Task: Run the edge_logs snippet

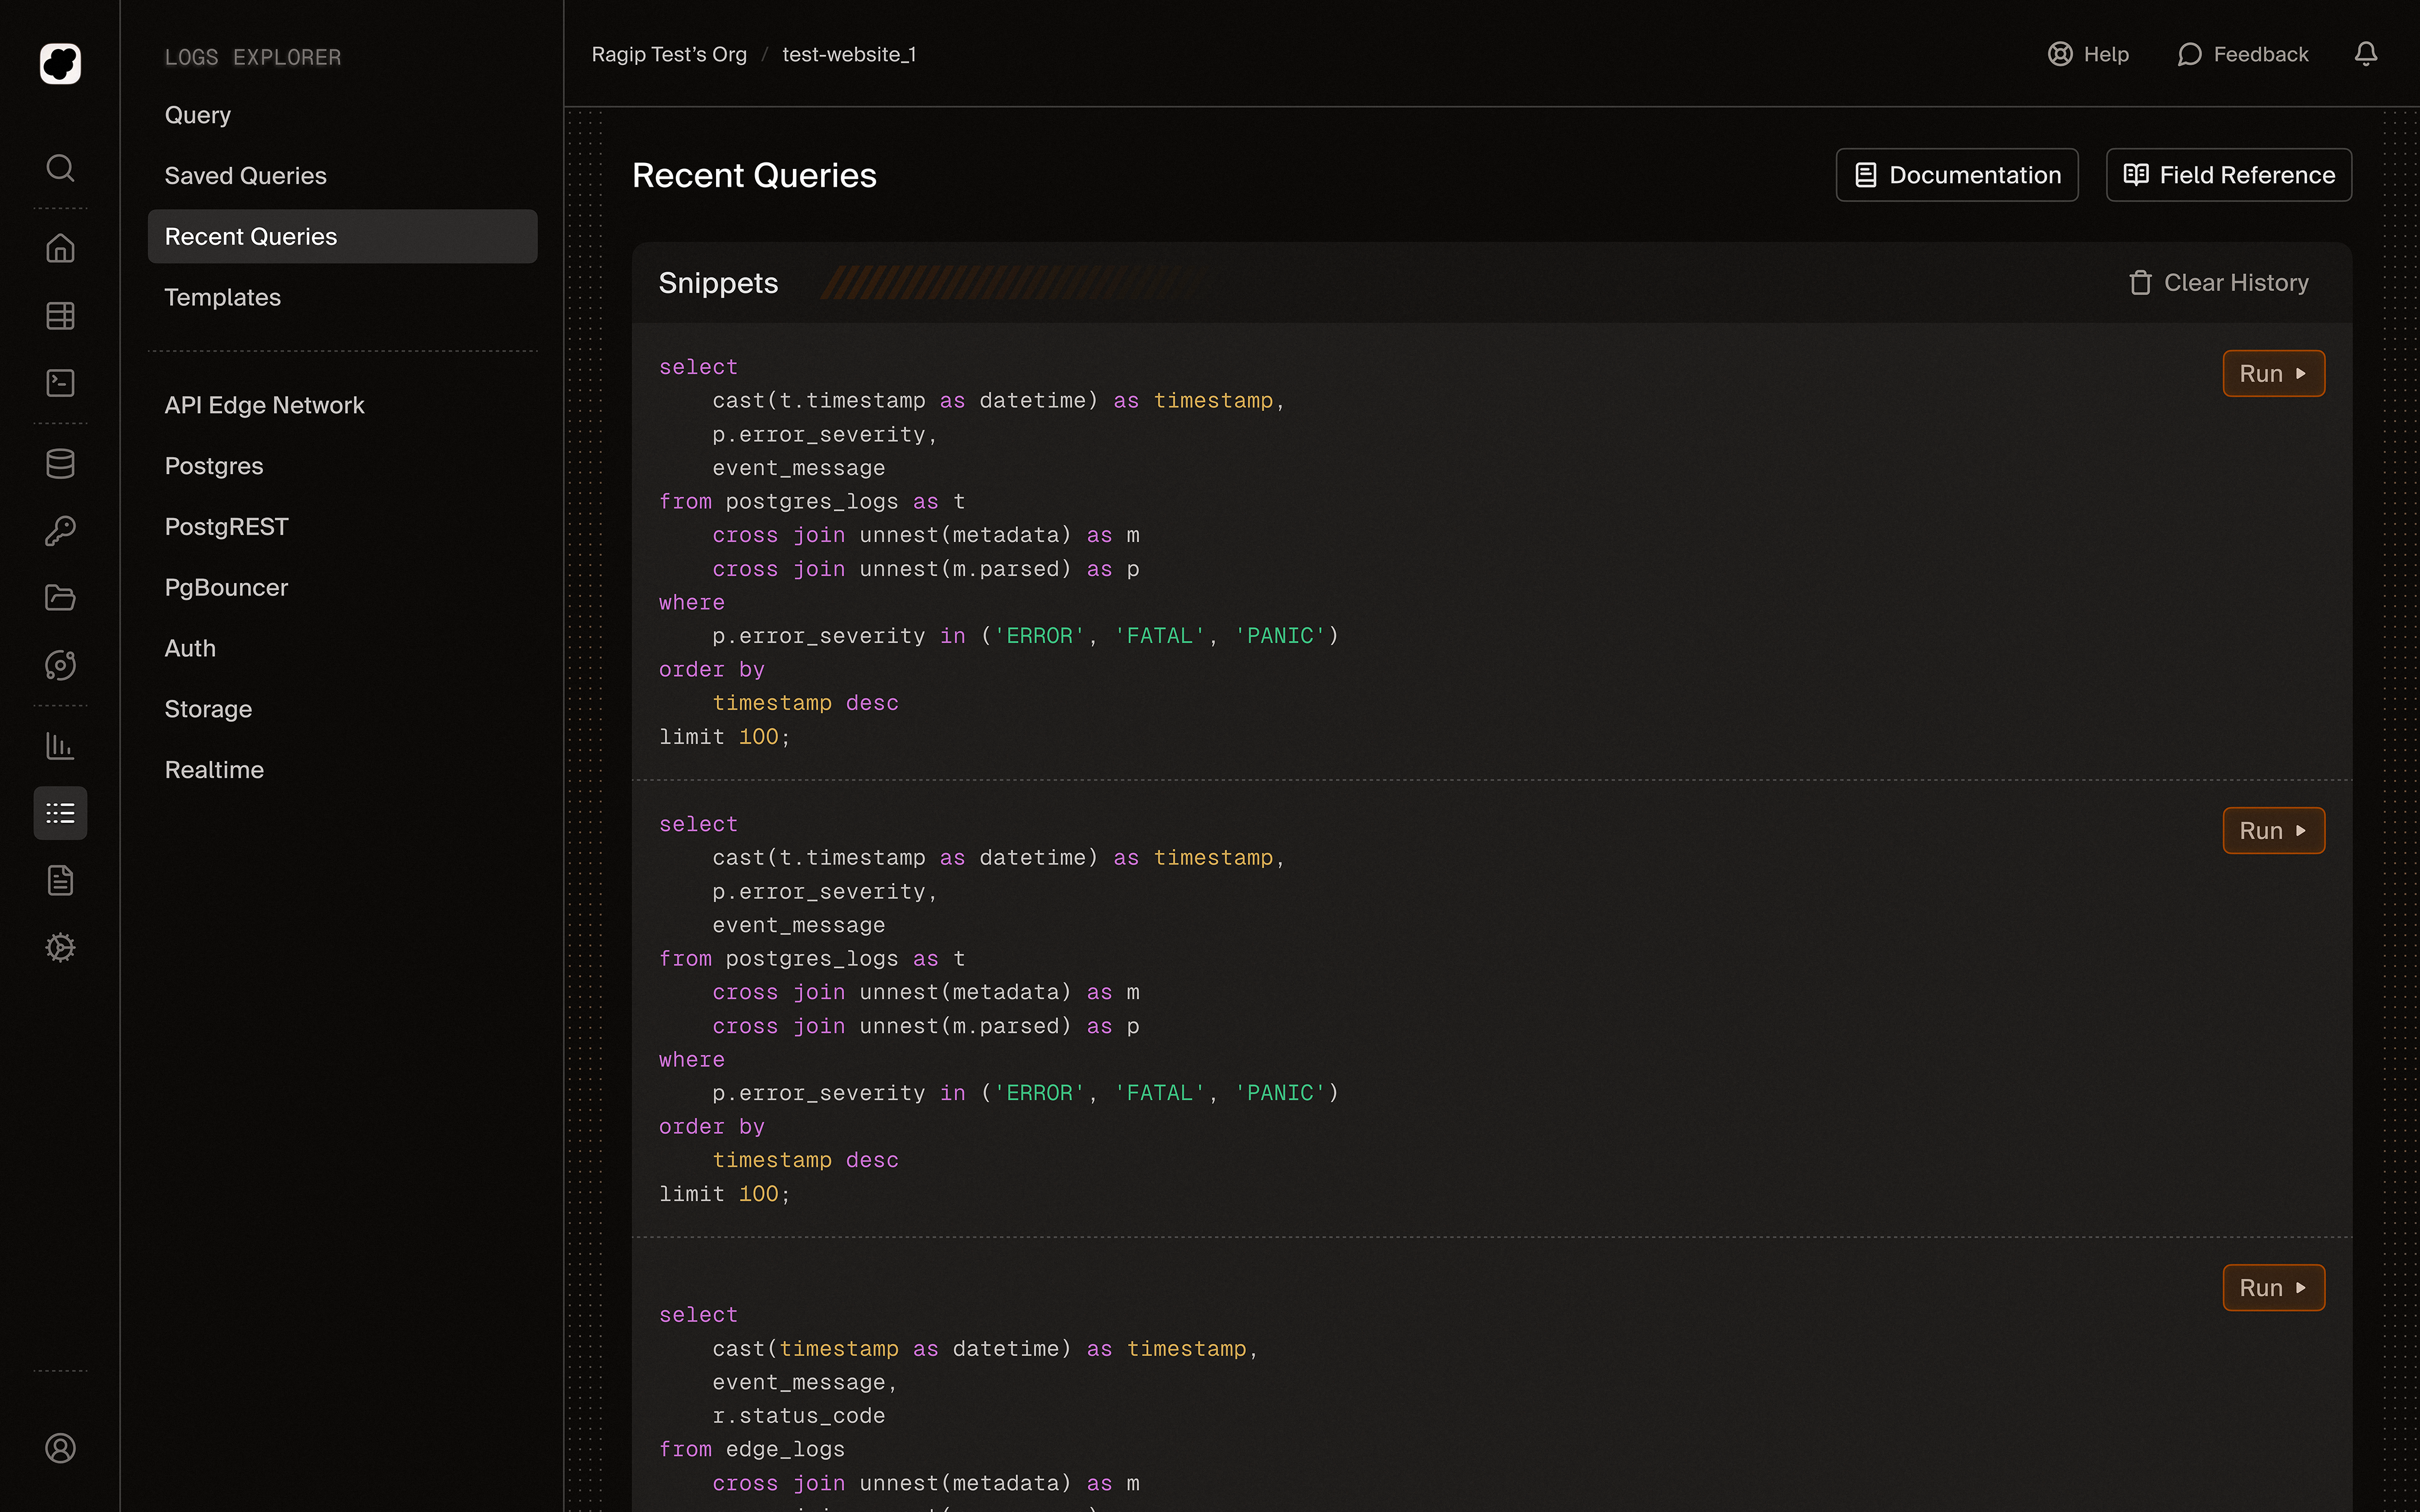Action: click(x=2274, y=1287)
